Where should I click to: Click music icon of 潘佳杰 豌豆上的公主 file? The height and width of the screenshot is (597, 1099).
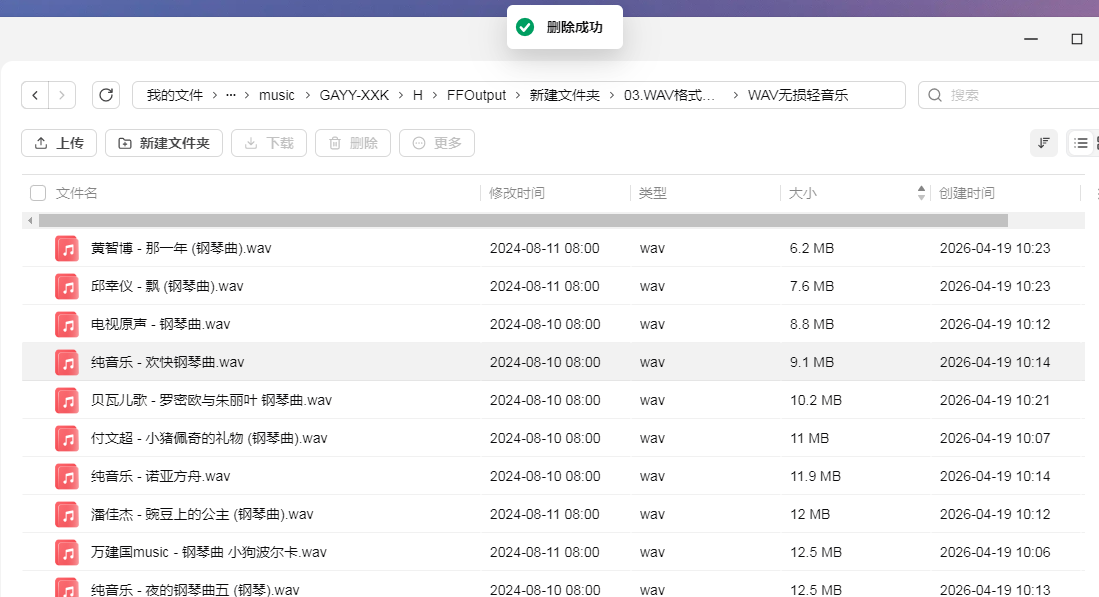tap(67, 514)
